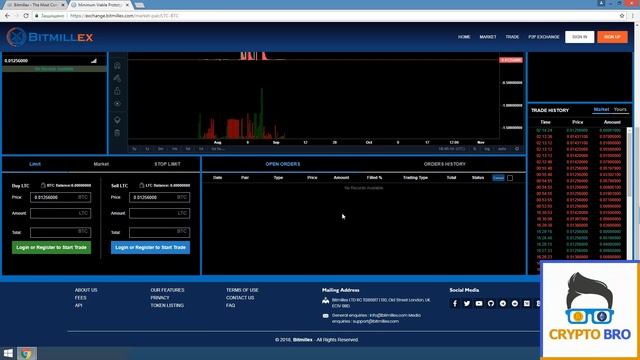Open the Facebook social media icon
The height and width of the screenshot is (360, 640).
455,304
